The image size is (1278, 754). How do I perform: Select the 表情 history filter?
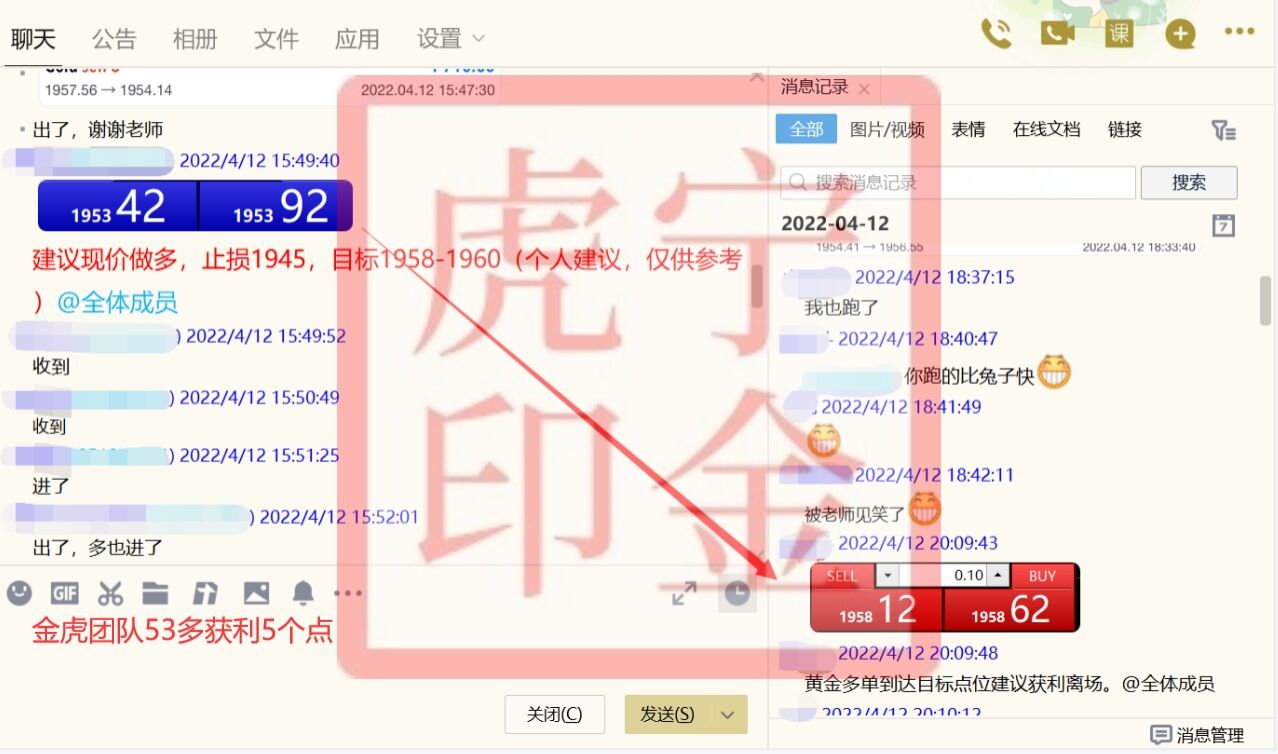tap(968, 129)
